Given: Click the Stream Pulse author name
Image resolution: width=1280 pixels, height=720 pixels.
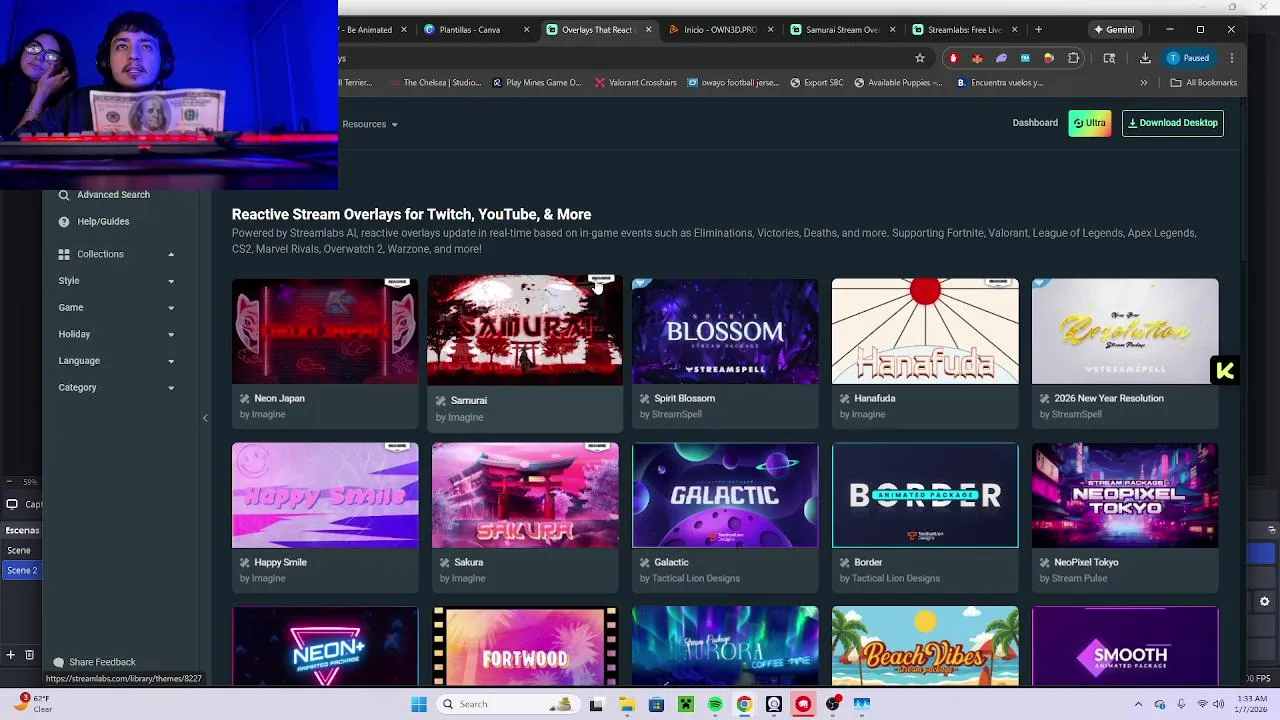Looking at the screenshot, I should [x=1080, y=578].
